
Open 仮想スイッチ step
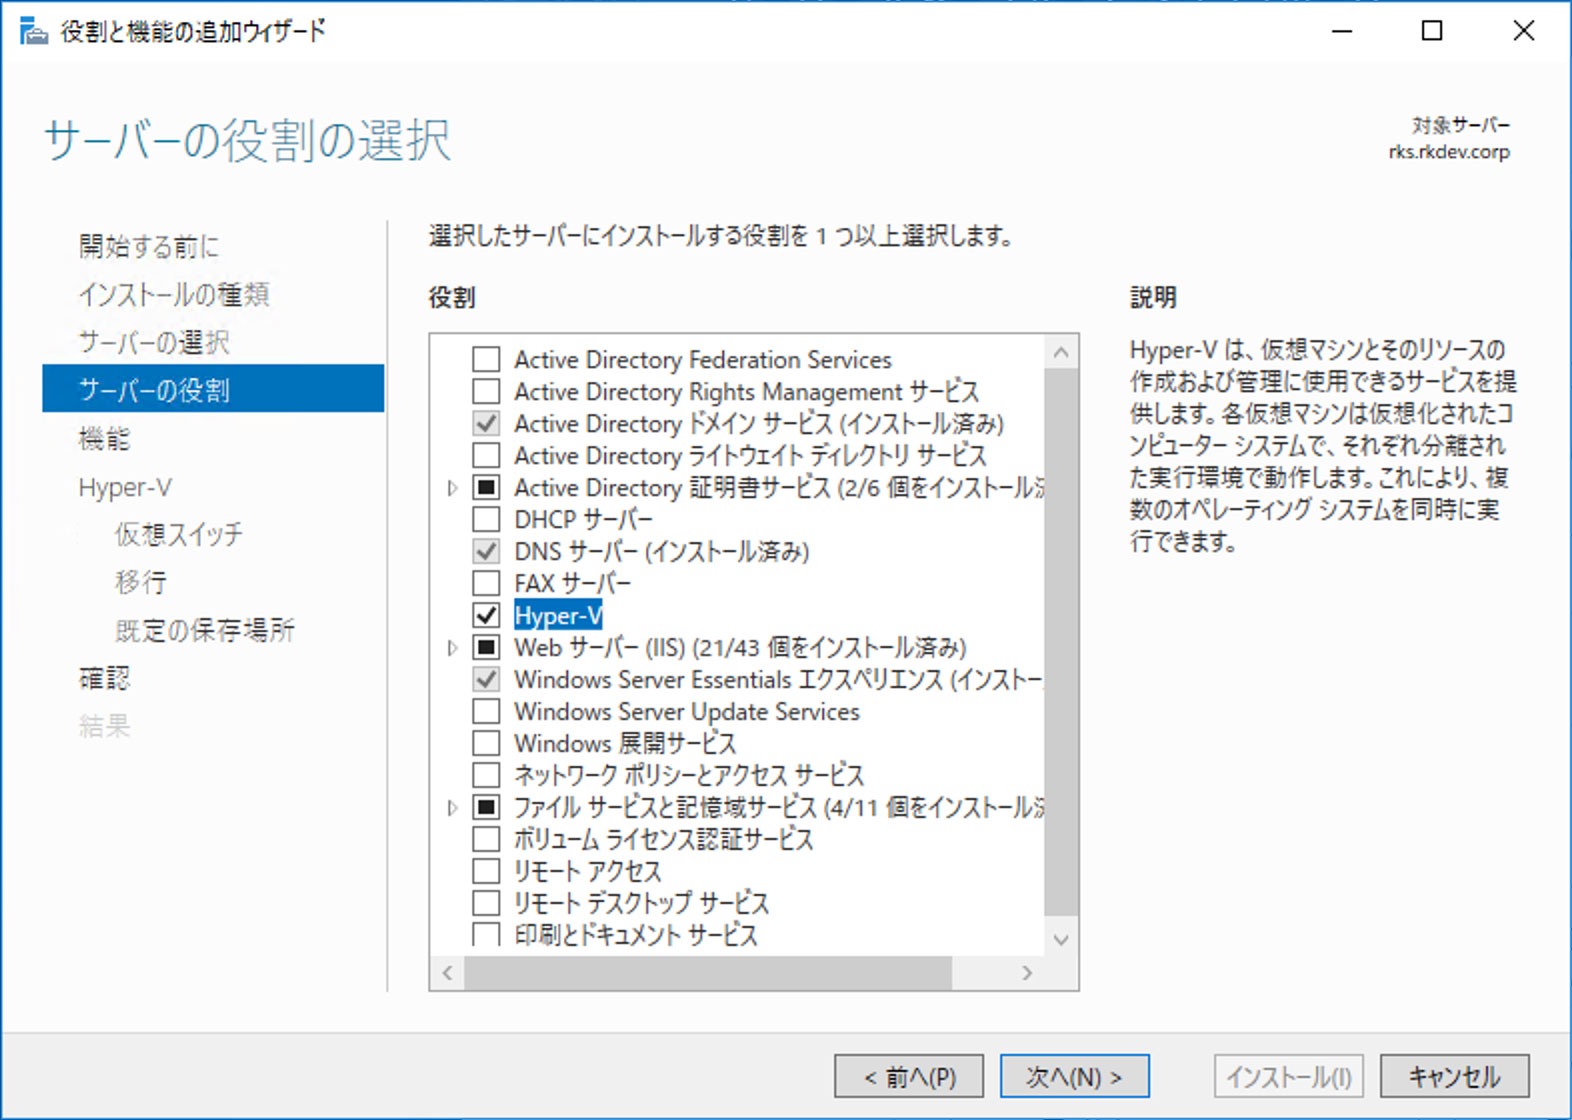click(179, 534)
